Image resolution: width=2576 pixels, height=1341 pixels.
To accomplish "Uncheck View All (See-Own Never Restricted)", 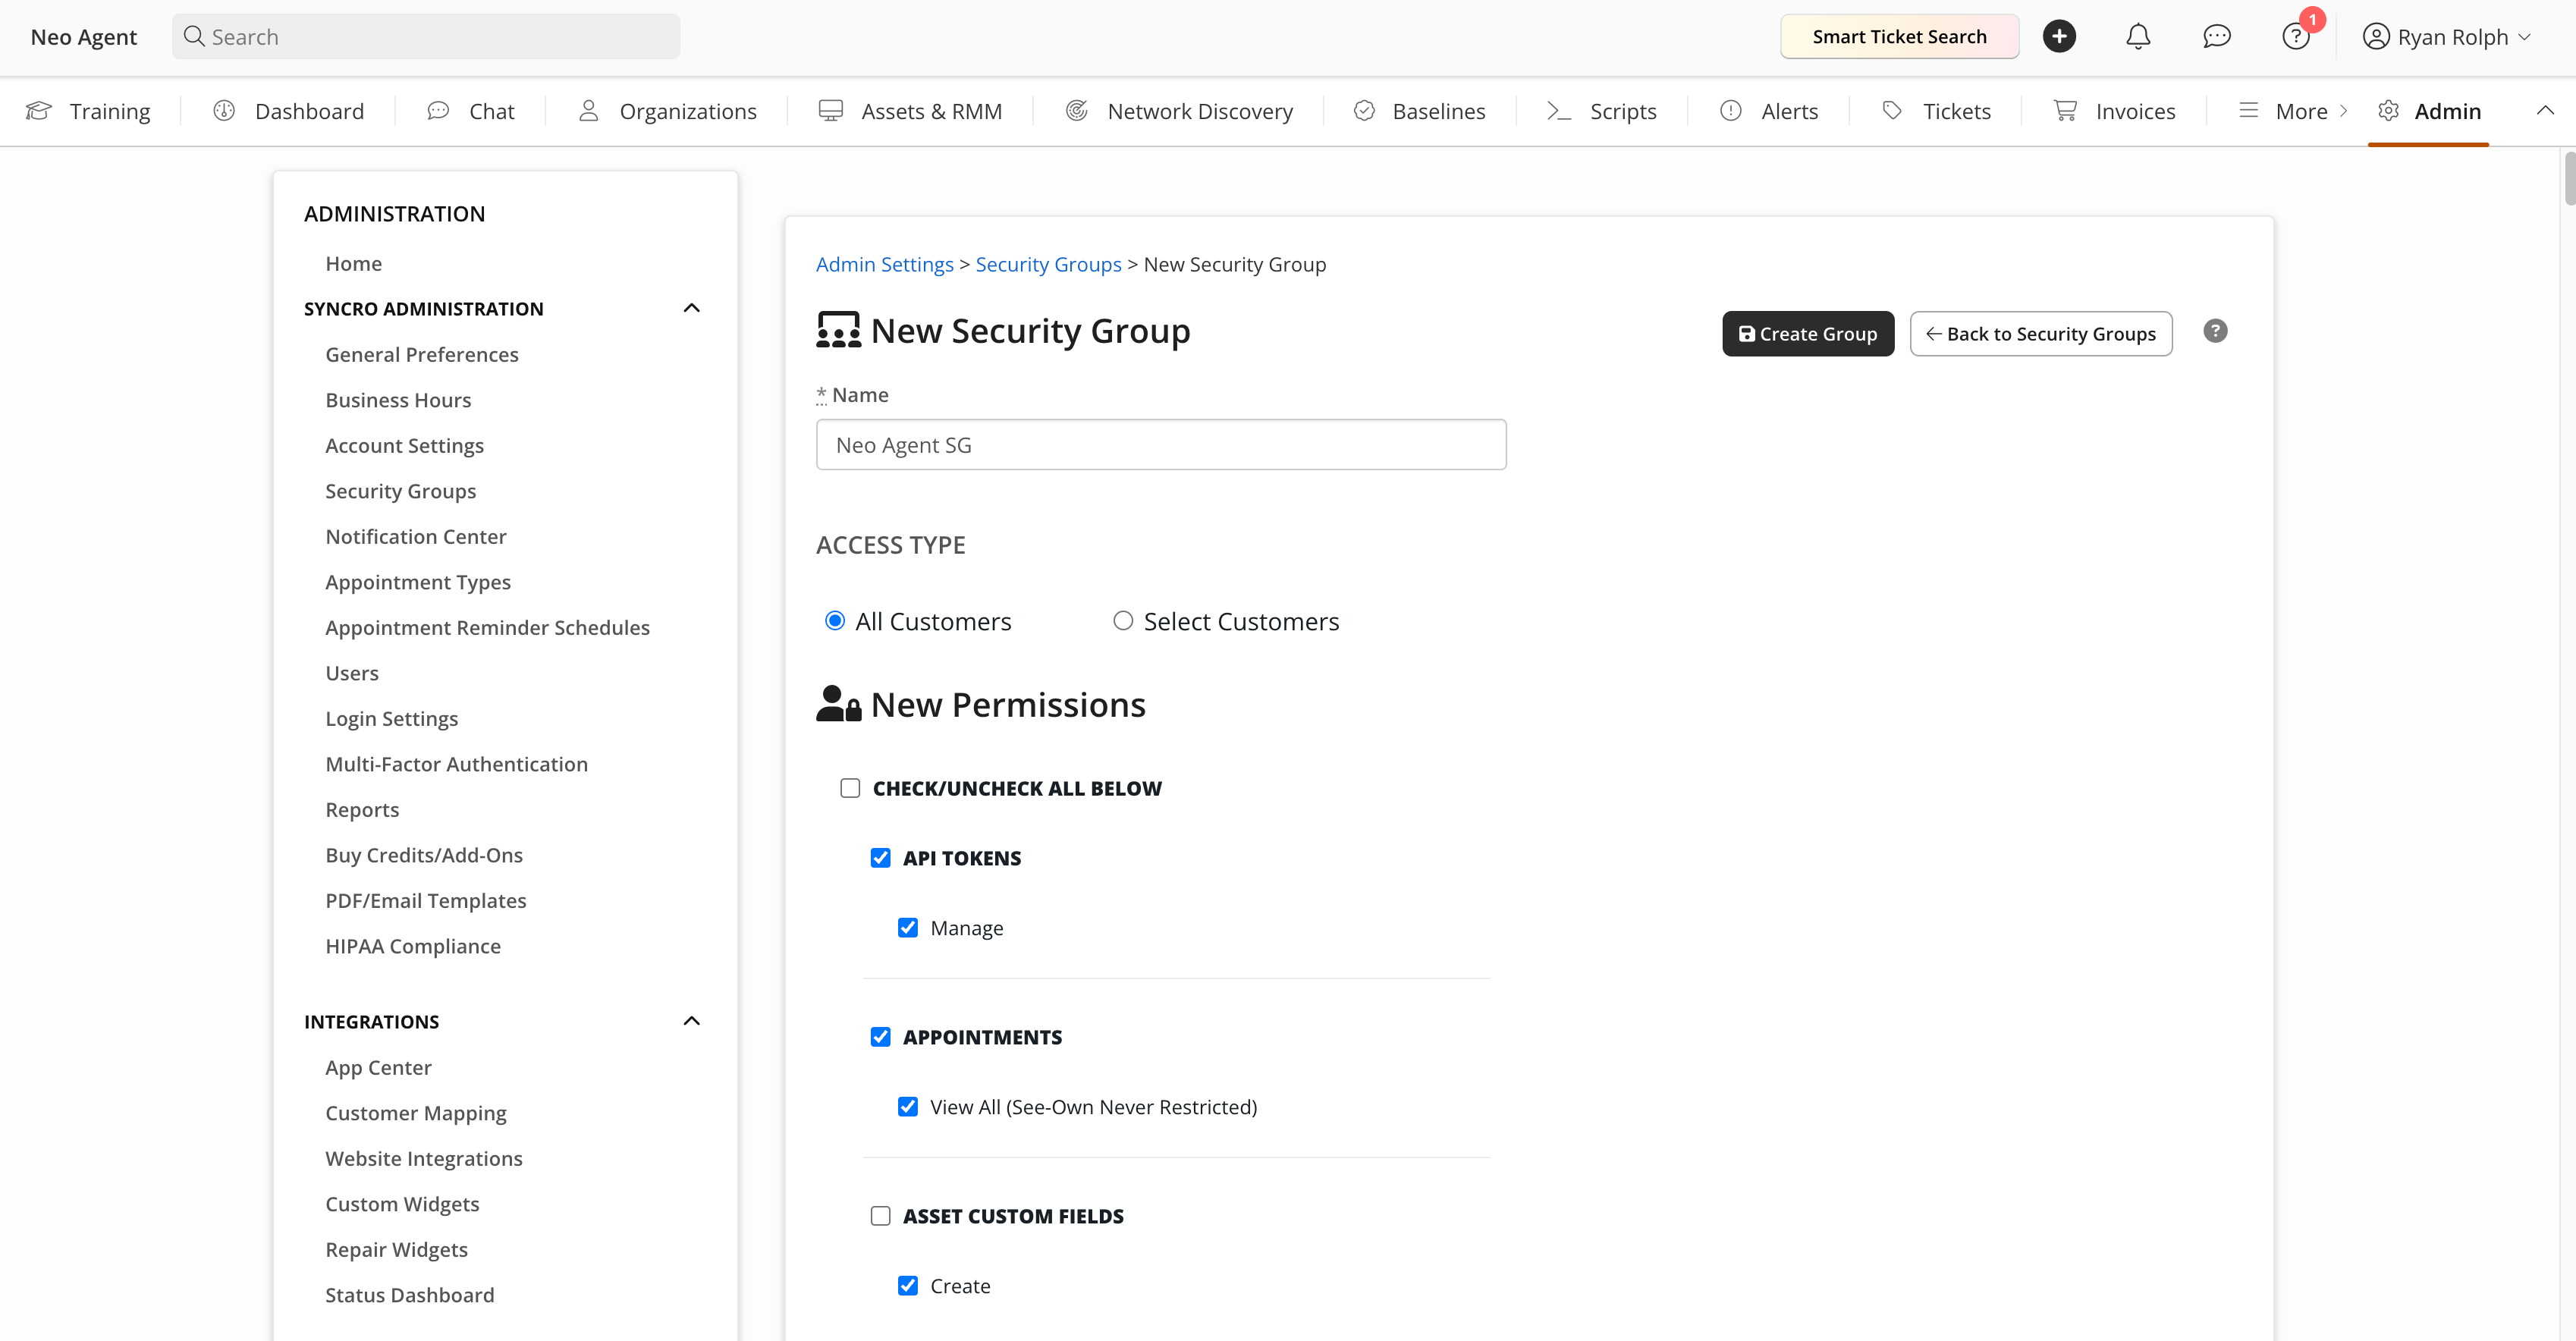I will tap(907, 1107).
